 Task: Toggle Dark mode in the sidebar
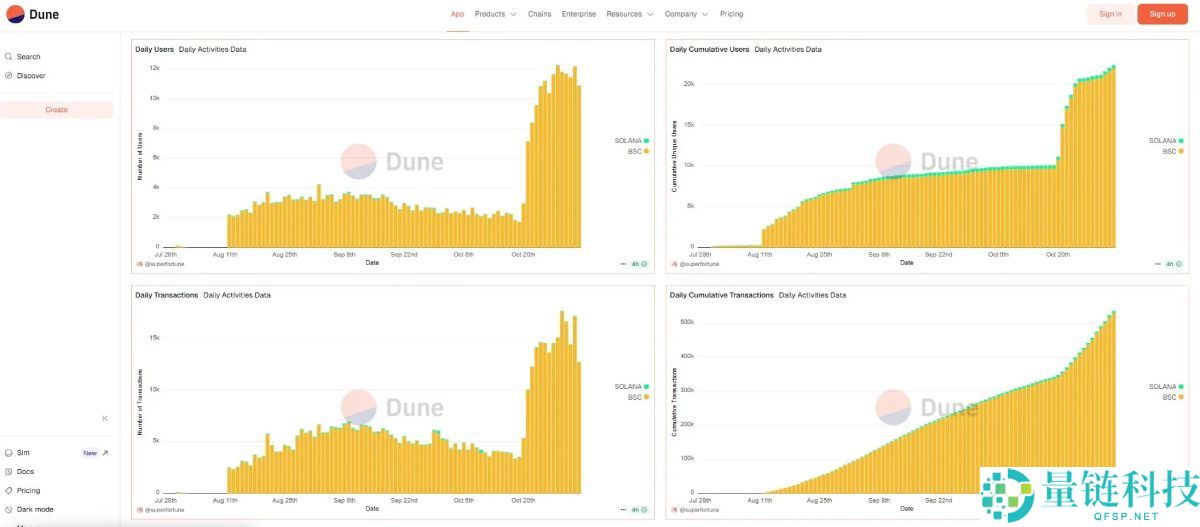pos(34,509)
